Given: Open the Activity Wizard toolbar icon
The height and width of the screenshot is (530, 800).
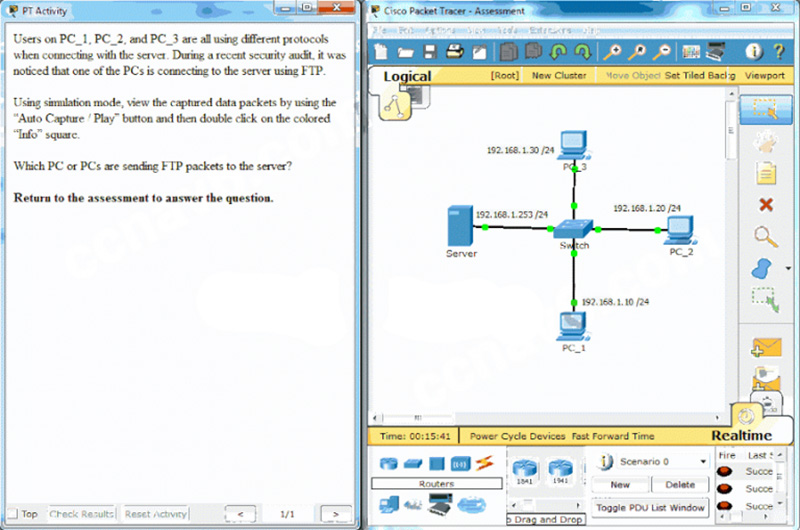Looking at the screenshot, I should (480, 52).
